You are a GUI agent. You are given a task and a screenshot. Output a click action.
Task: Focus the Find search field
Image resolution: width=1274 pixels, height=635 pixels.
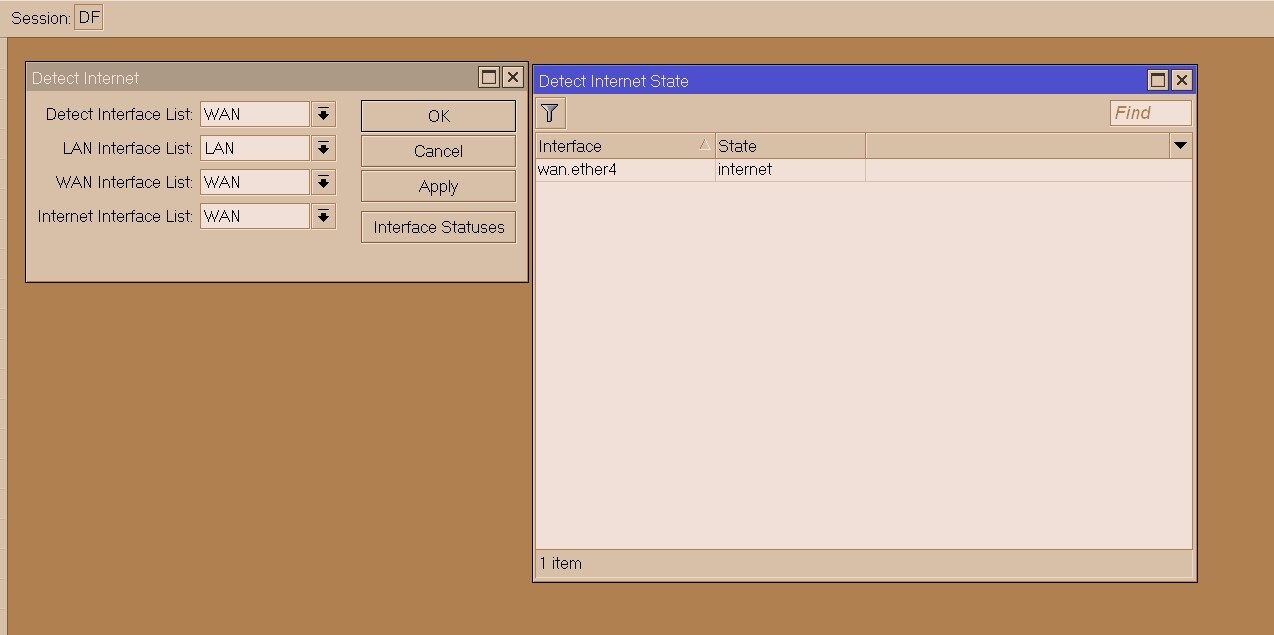(1150, 113)
